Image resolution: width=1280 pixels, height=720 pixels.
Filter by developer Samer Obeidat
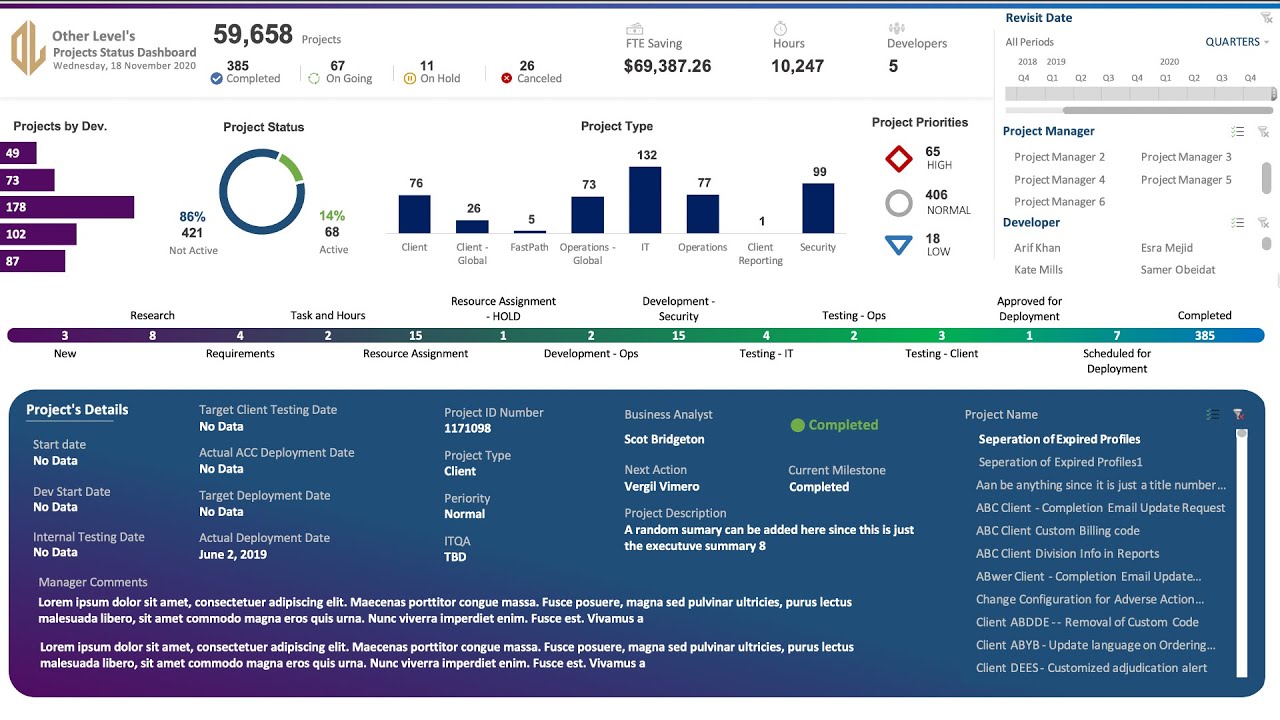click(1178, 270)
